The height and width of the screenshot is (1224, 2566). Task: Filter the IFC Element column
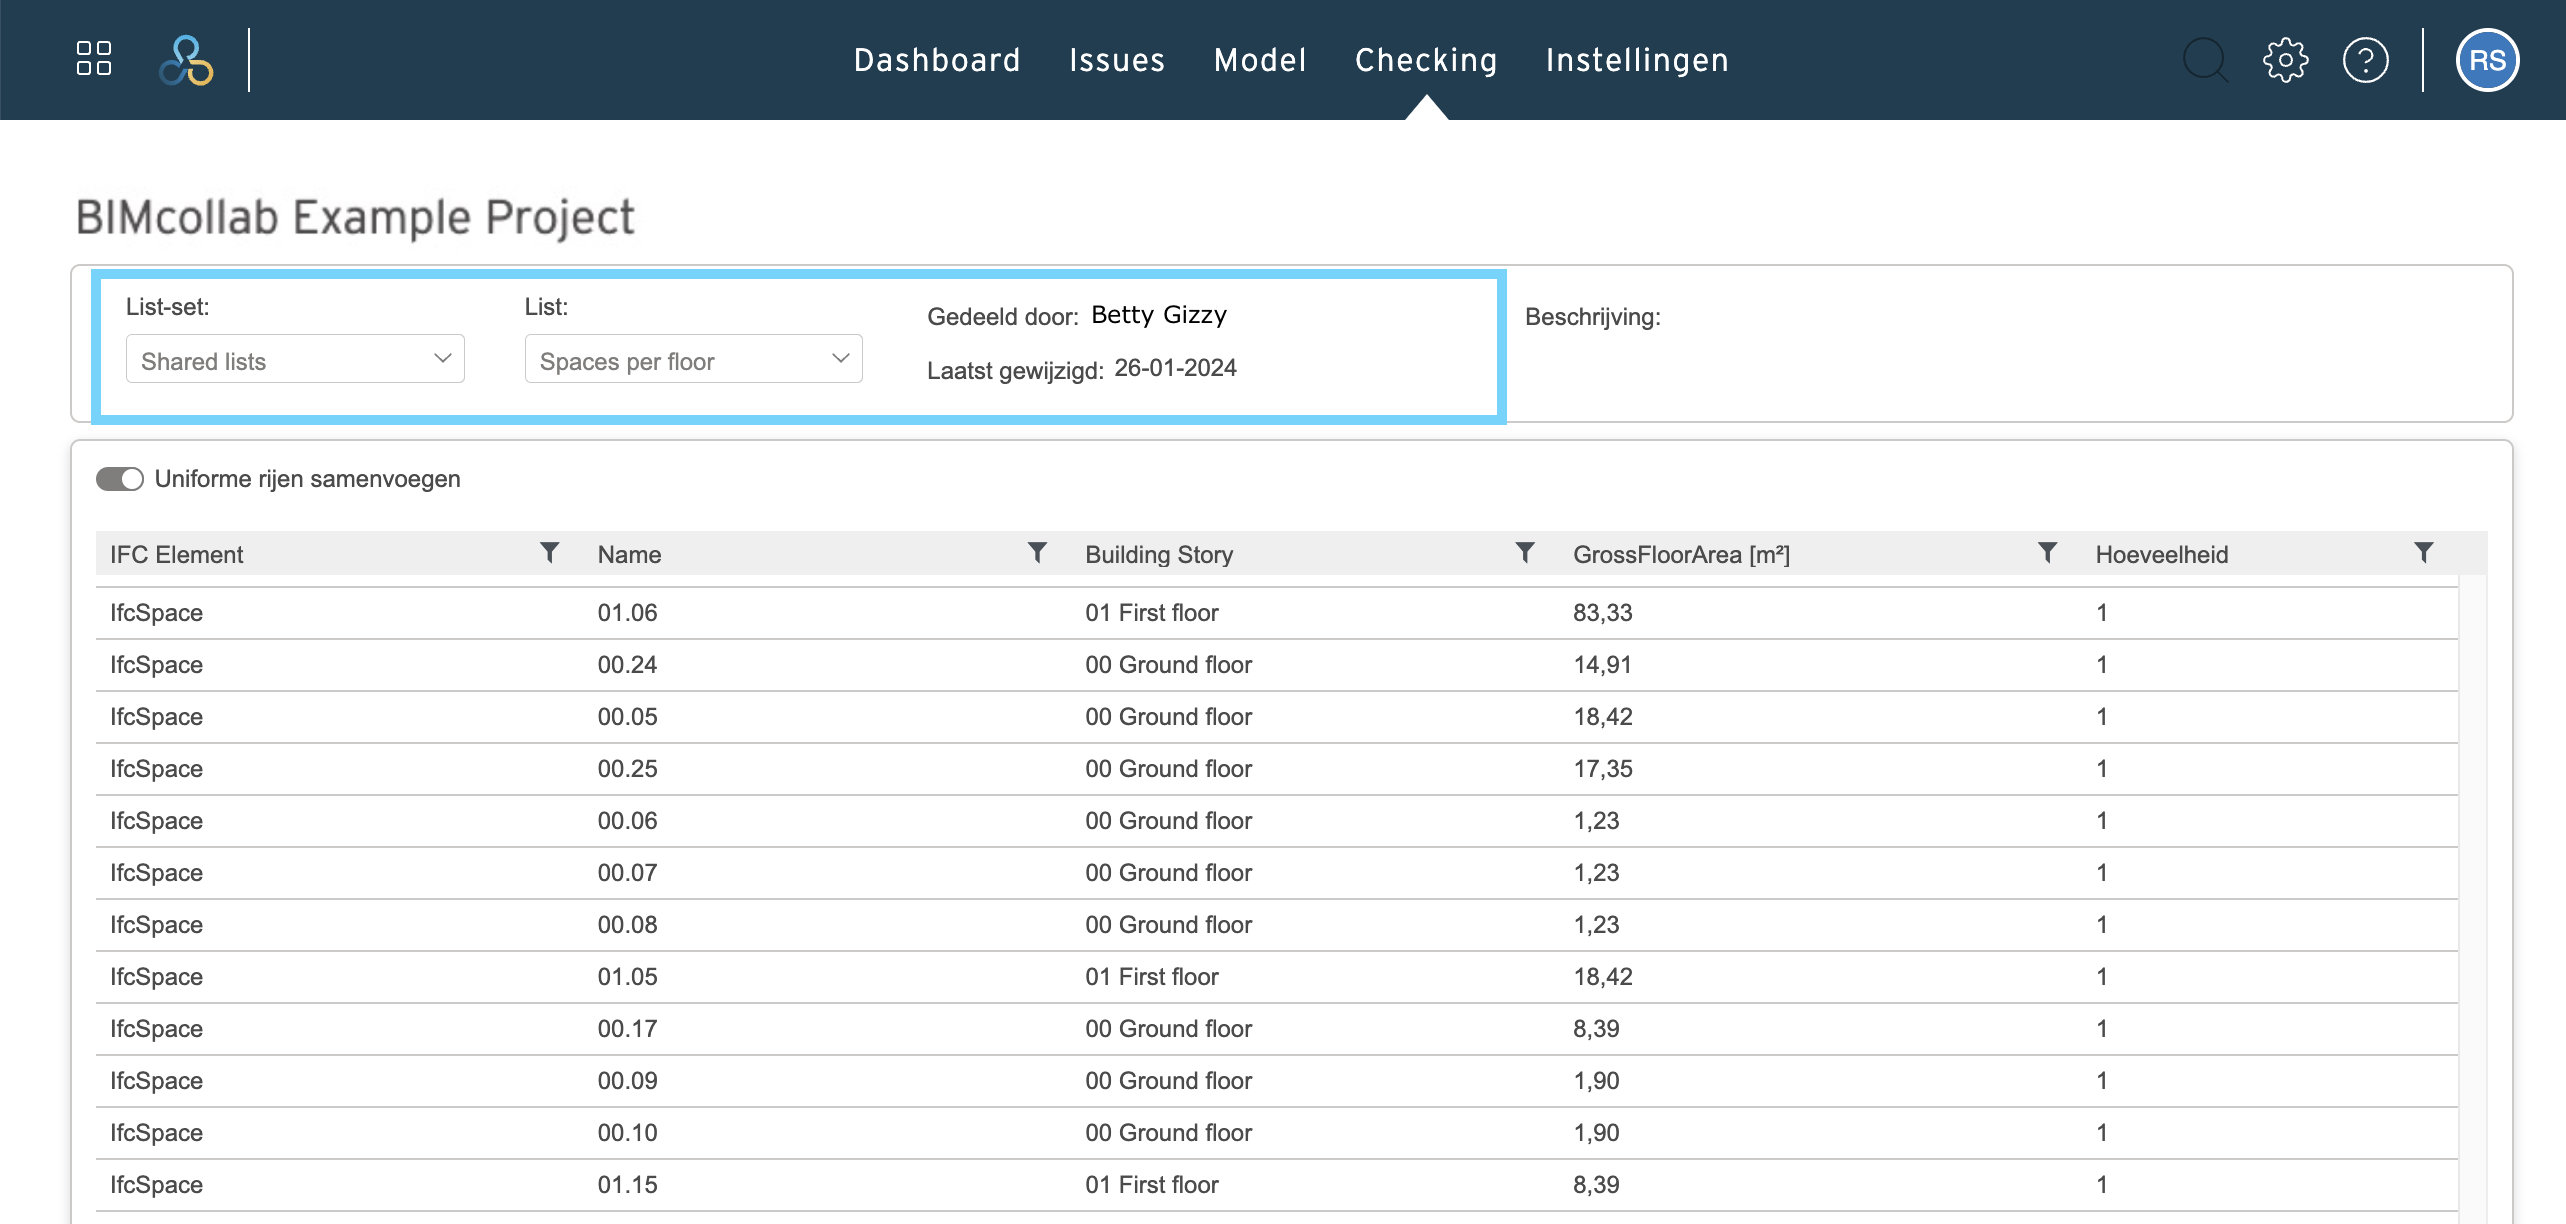(x=549, y=553)
